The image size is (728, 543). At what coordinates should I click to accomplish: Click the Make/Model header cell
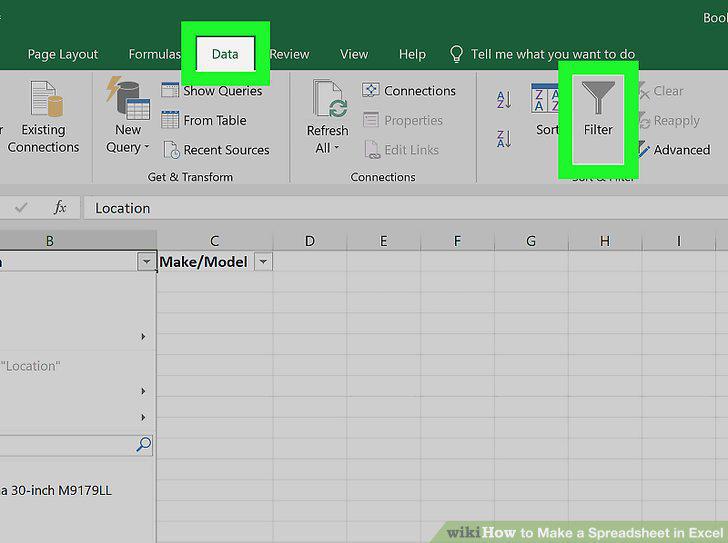tap(215, 262)
